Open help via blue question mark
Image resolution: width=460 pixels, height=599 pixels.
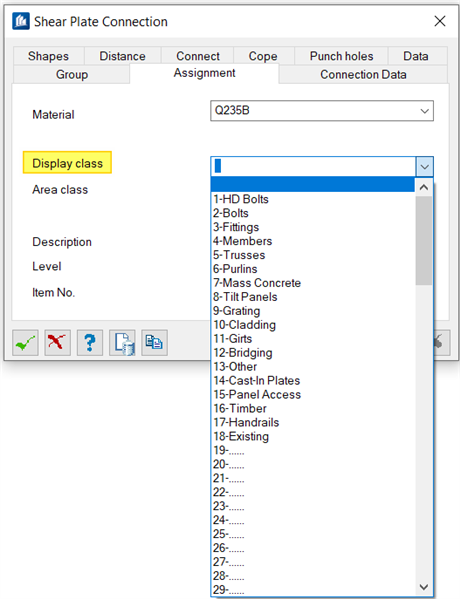pyautogui.click(x=90, y=343)
